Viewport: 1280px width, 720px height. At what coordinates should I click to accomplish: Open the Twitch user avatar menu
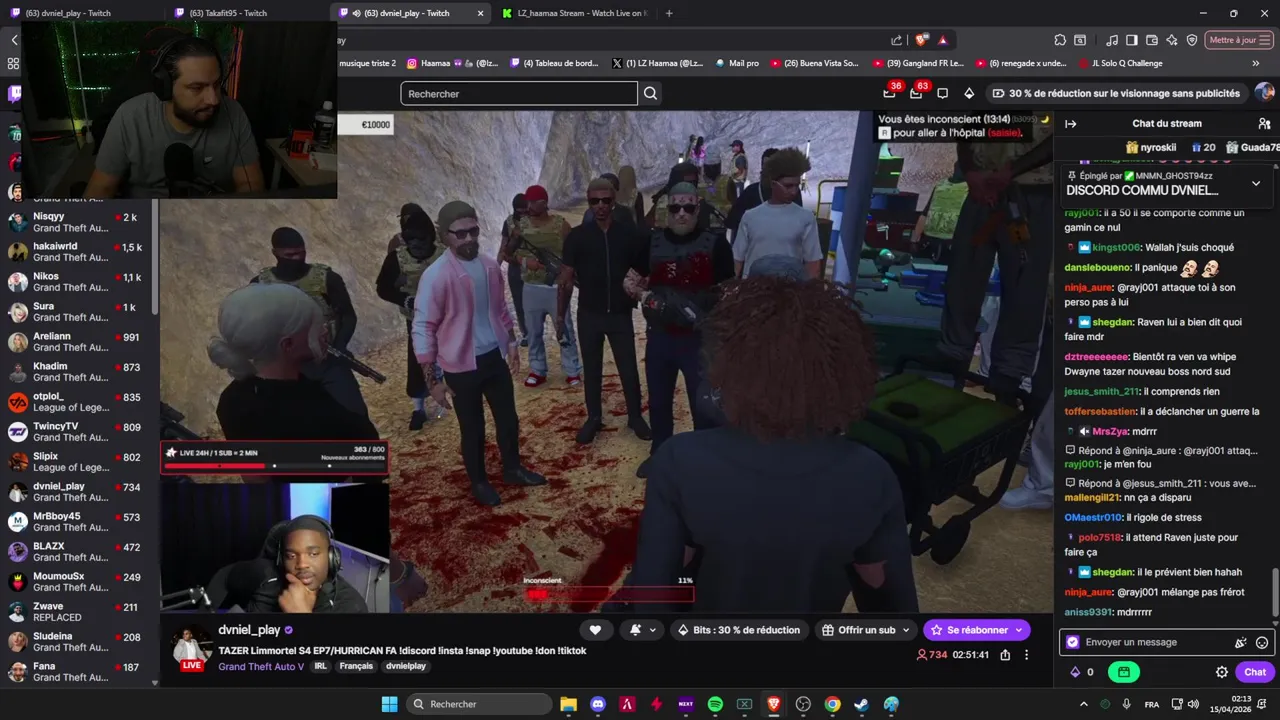point(1265,93)
